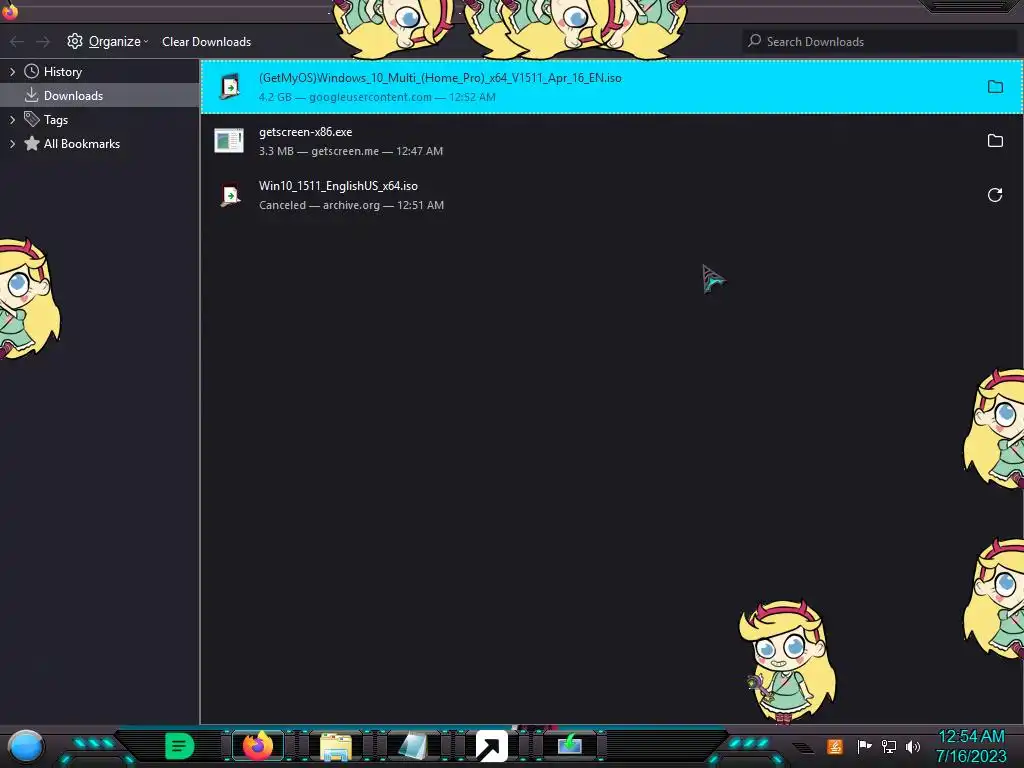Screen dimensions: 1024x768
Task: Open the green chat app on taskbar
Action: pyautogui.click(x=180, y=746)
